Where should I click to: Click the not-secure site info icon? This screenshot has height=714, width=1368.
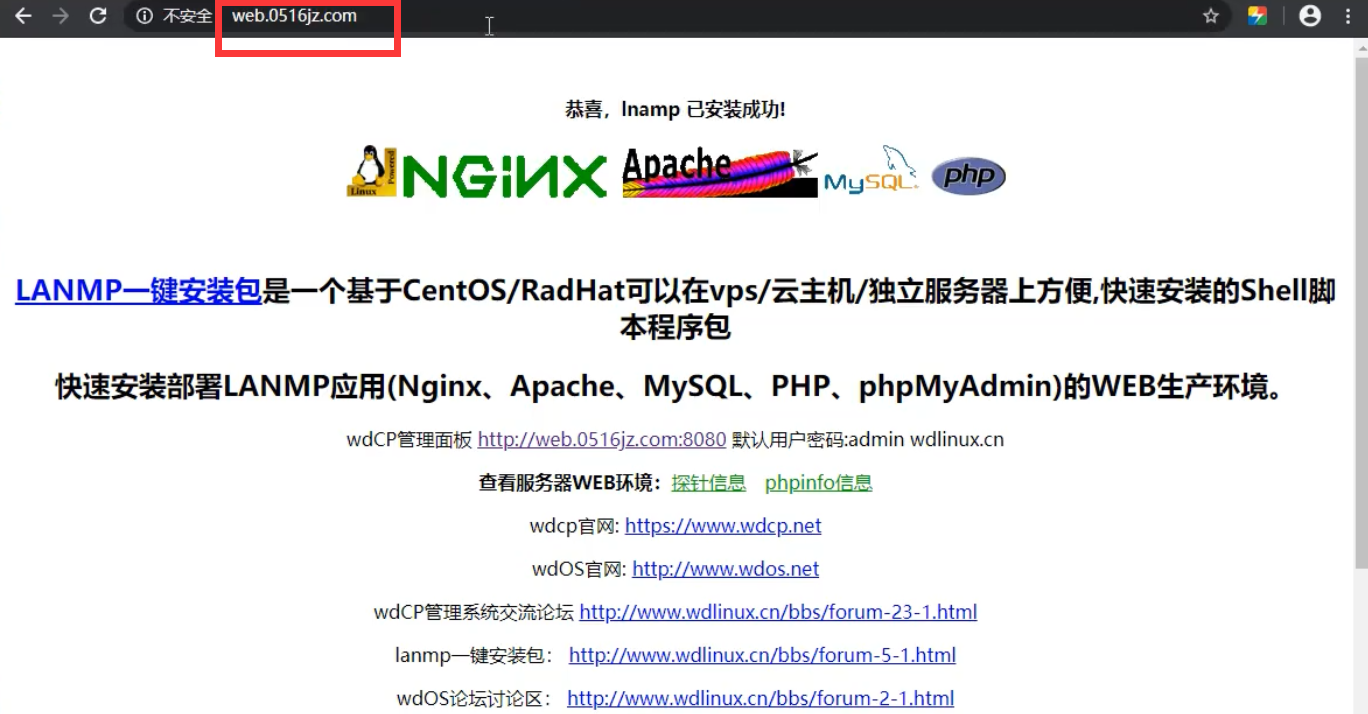pyautogui.click(x=145, y=16)
